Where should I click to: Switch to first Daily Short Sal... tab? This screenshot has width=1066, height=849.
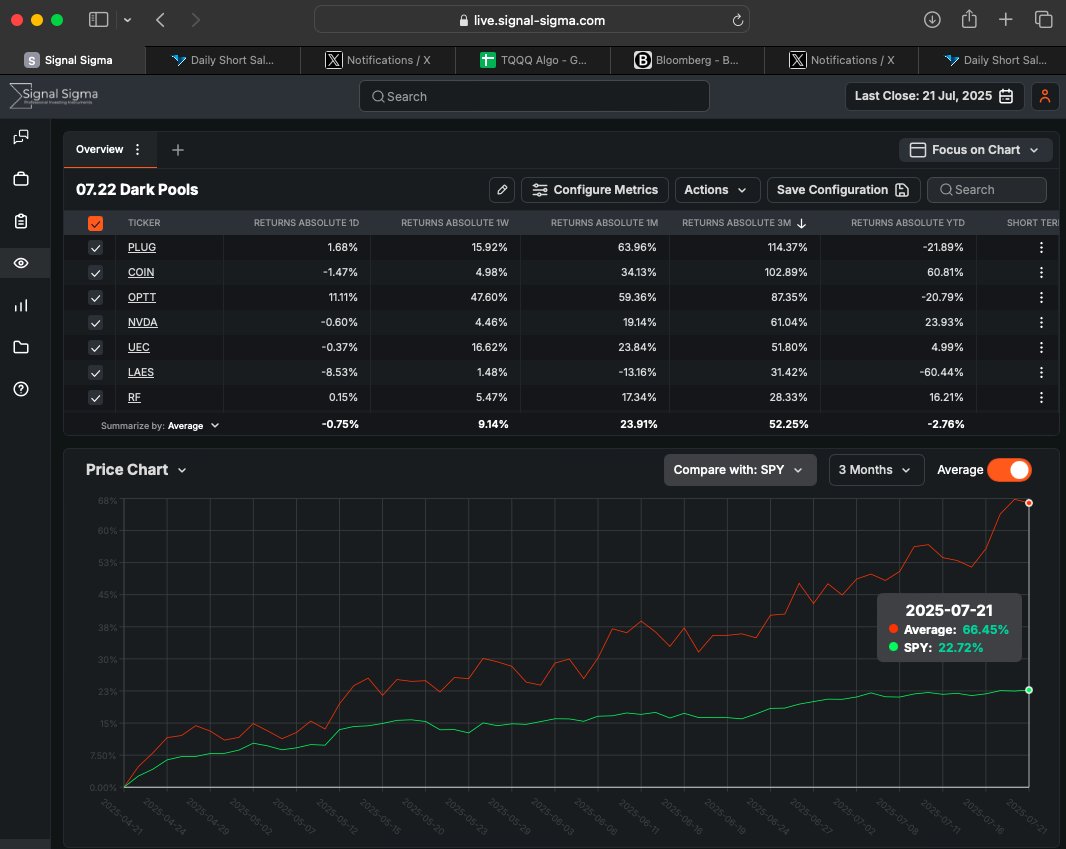pyautogui.click(x=223, y=60)
